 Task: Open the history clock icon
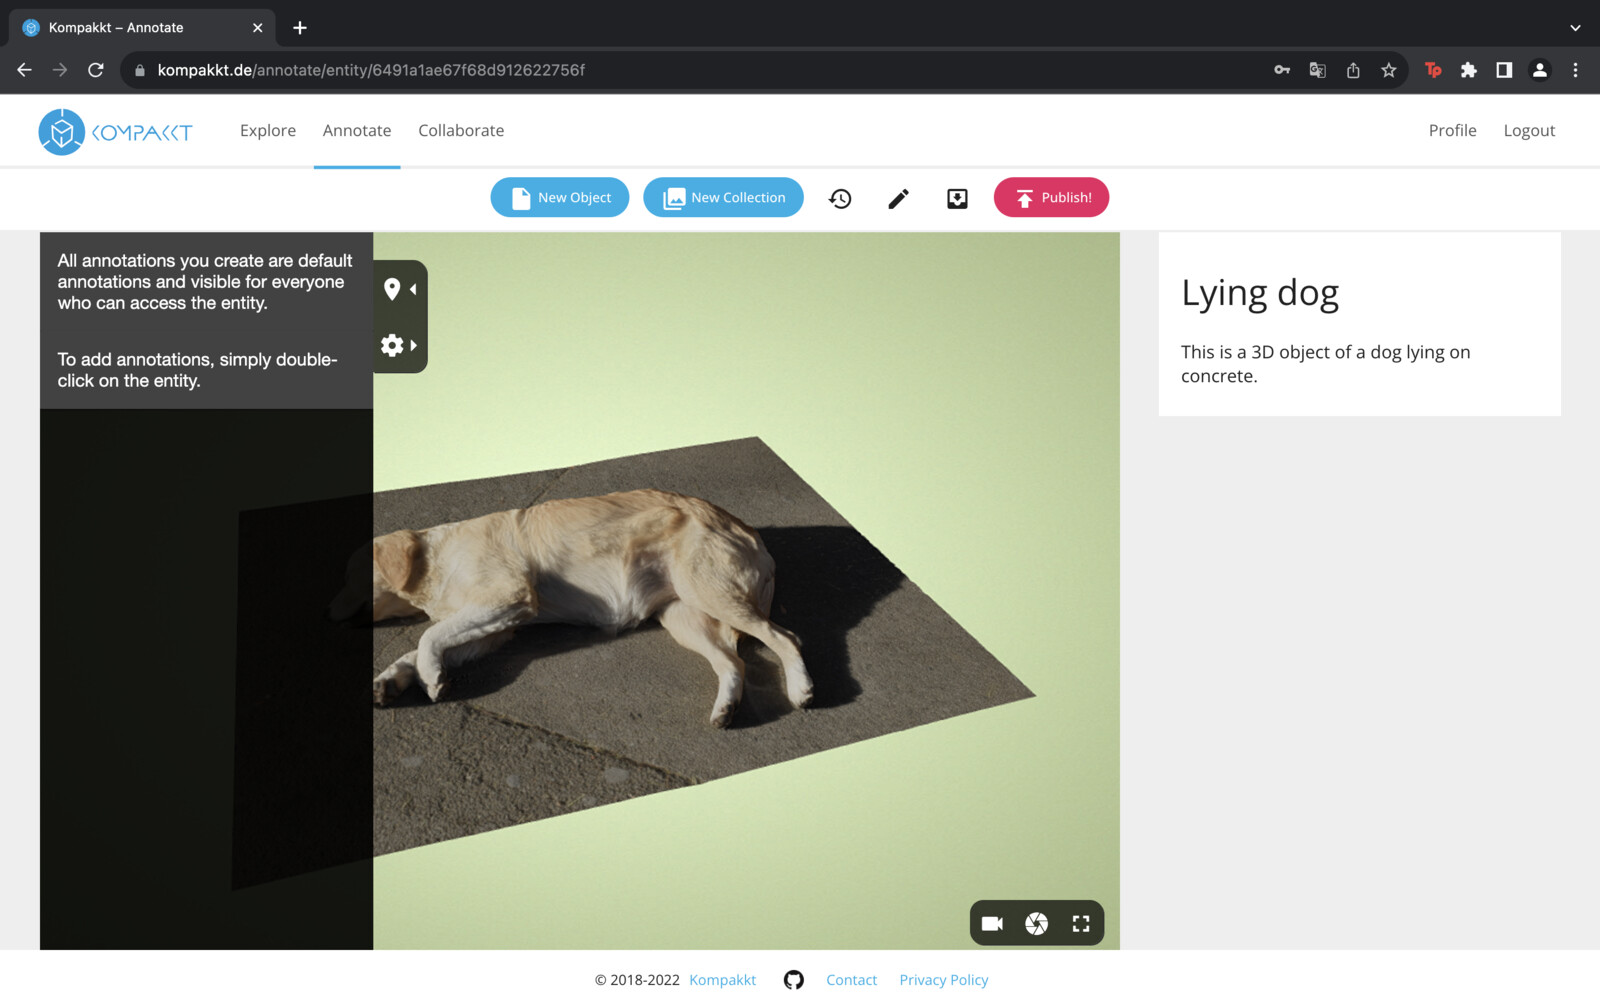tap(840, 198)
